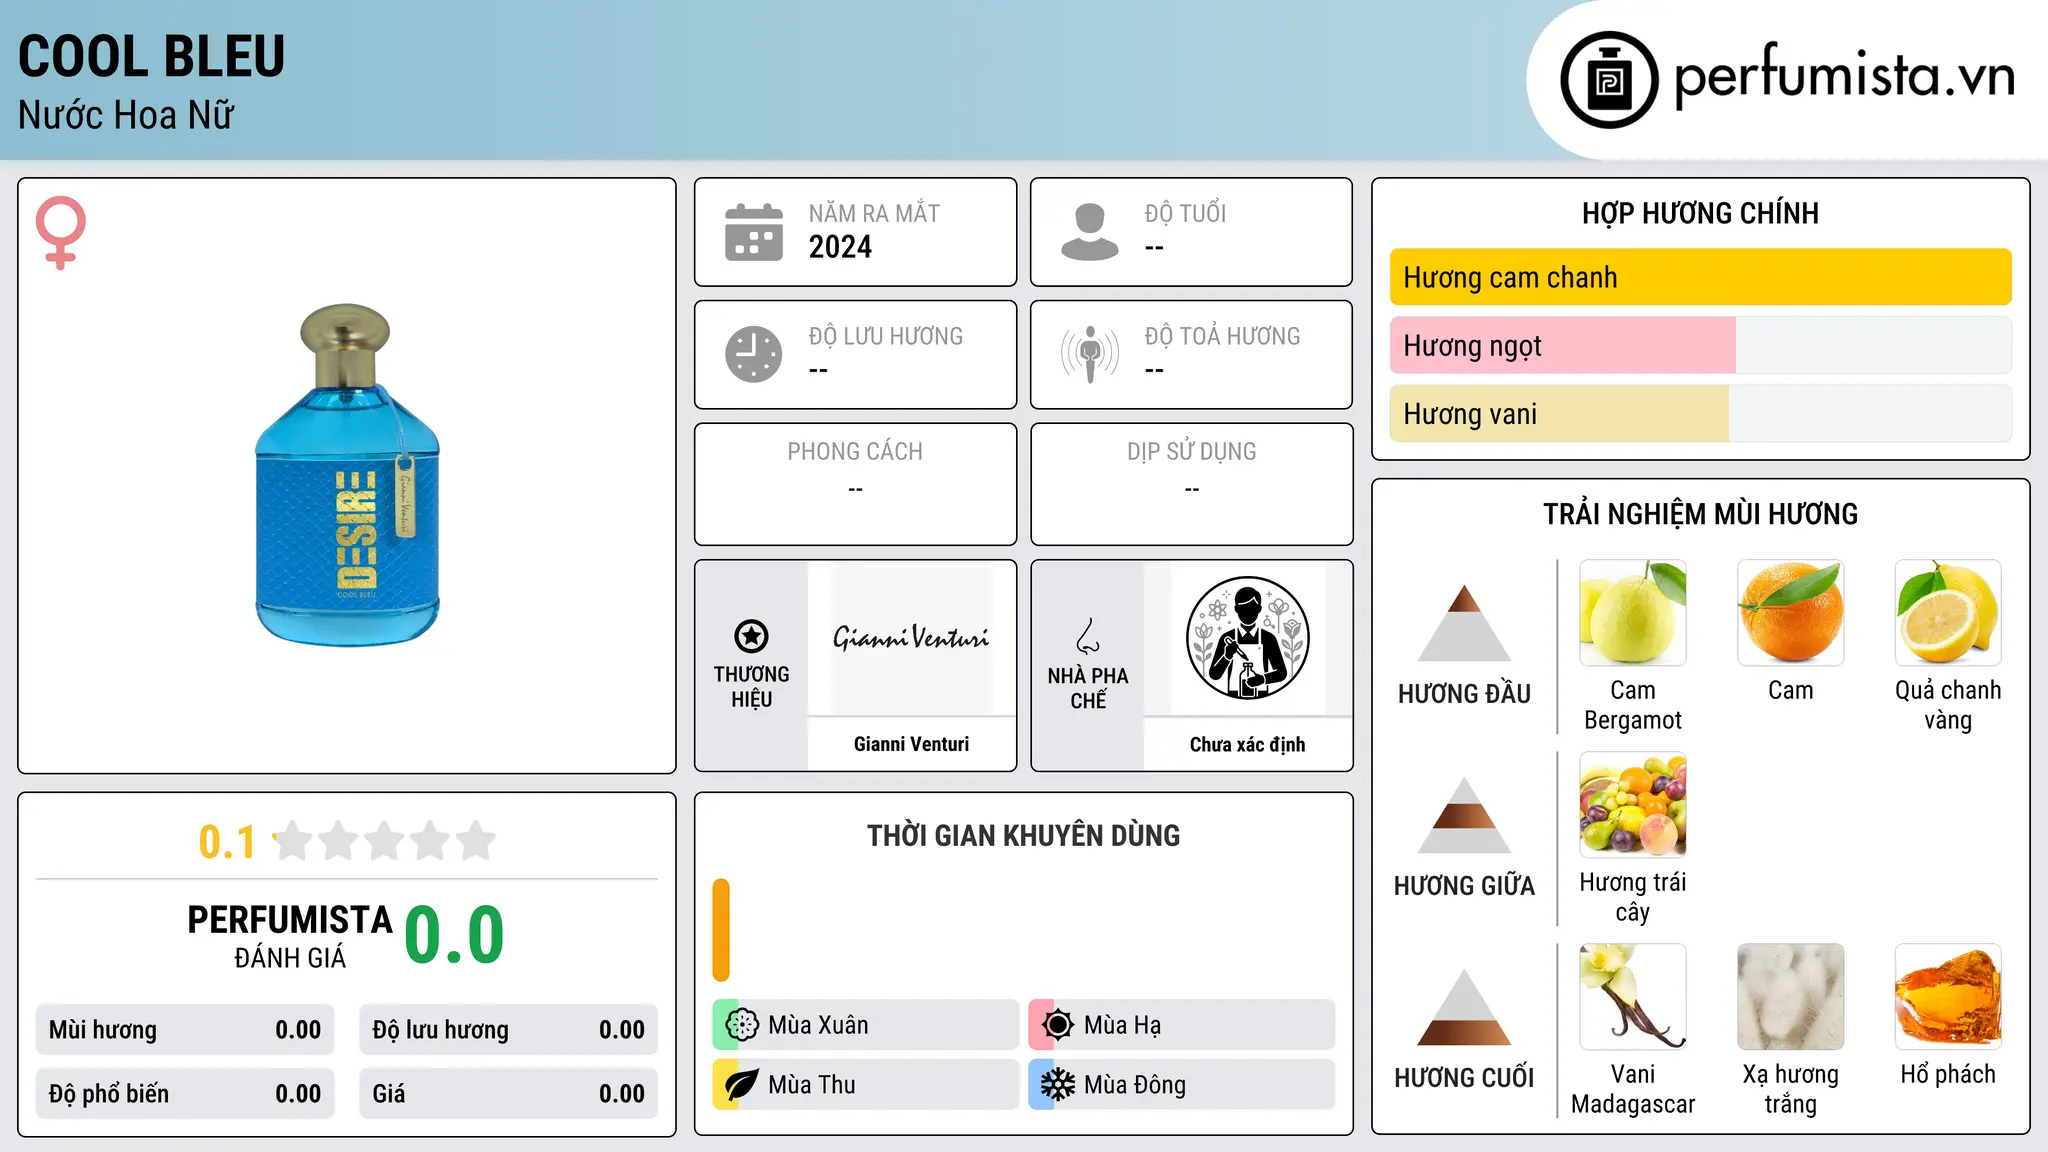Click the Hương Giữa middle-note pyramid icon
This screenshot has height=1152, width=2048.
[1464, 815]
